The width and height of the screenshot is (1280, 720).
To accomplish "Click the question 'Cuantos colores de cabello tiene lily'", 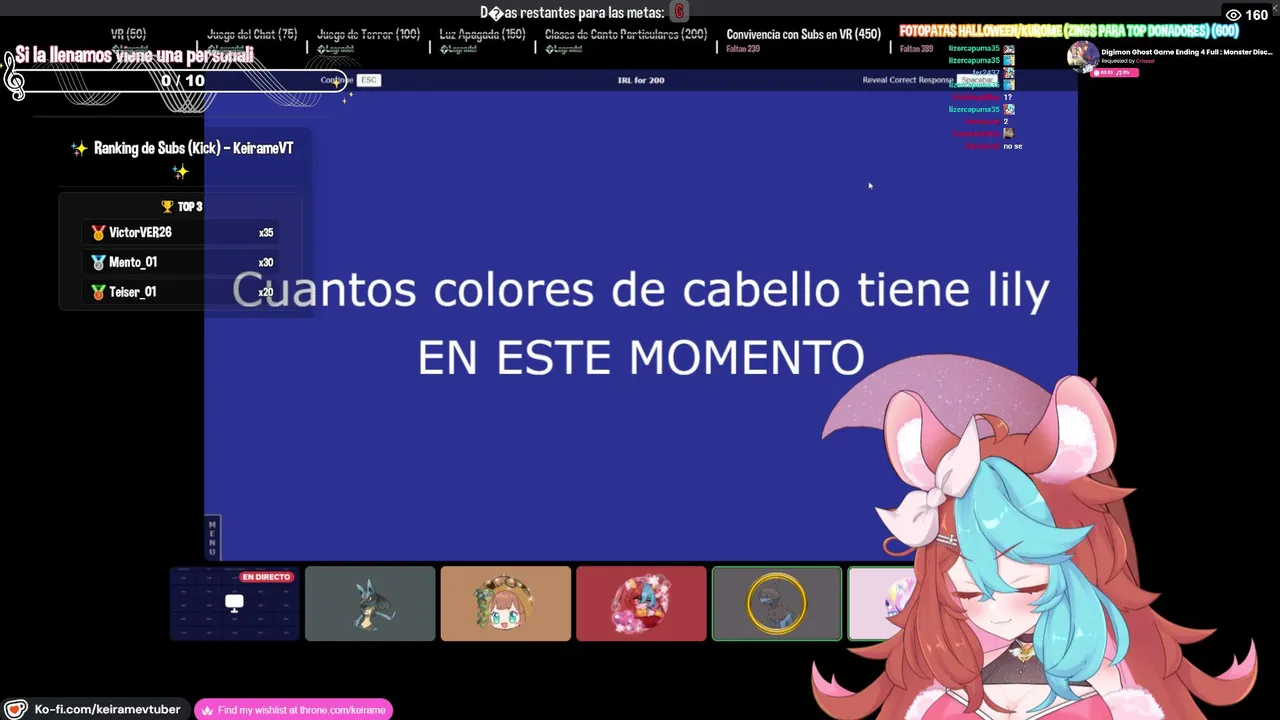I will (641, 290).
